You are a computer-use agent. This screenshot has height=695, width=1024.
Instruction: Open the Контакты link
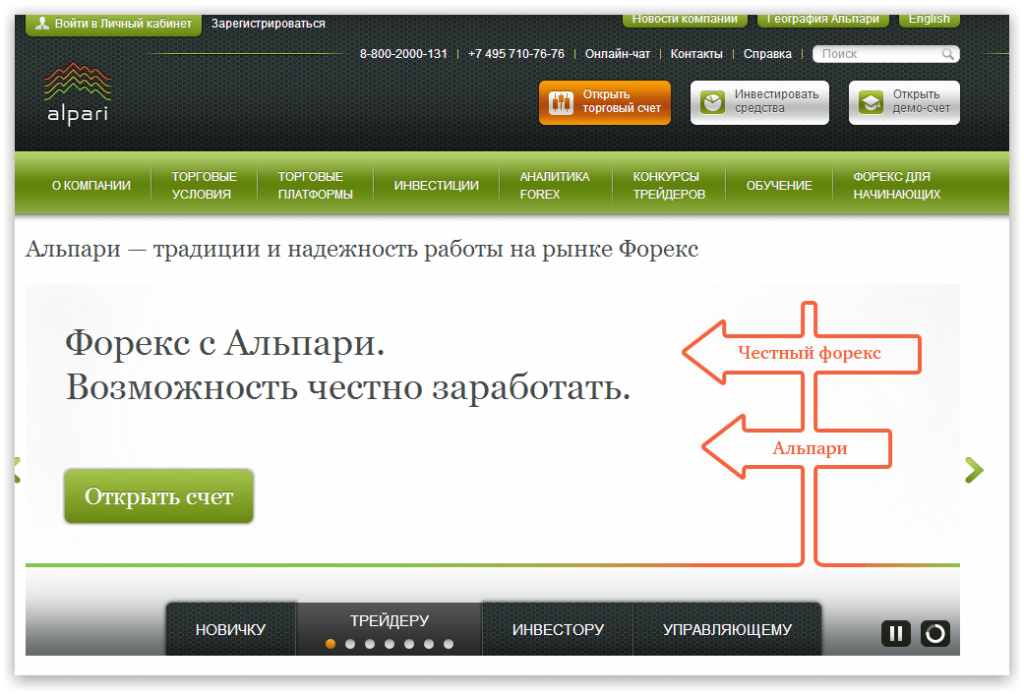696,54
